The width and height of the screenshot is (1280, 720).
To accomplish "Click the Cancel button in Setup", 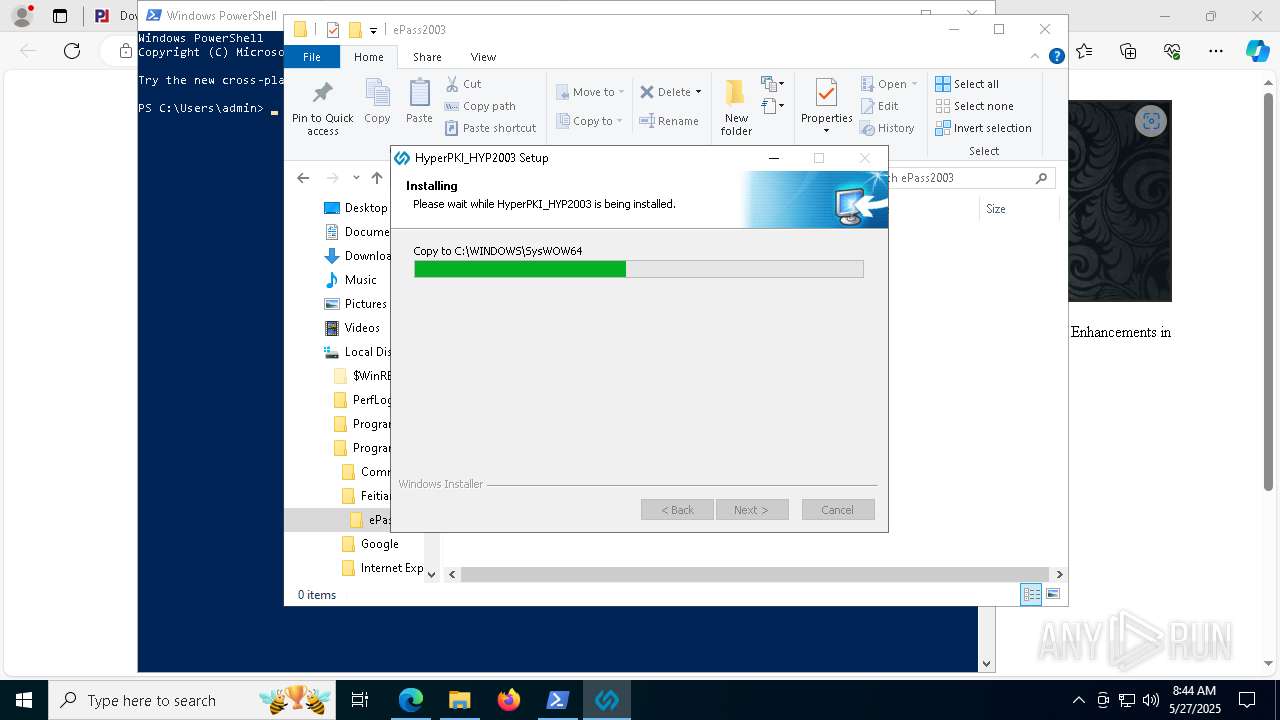I will [x=838, y=510].
